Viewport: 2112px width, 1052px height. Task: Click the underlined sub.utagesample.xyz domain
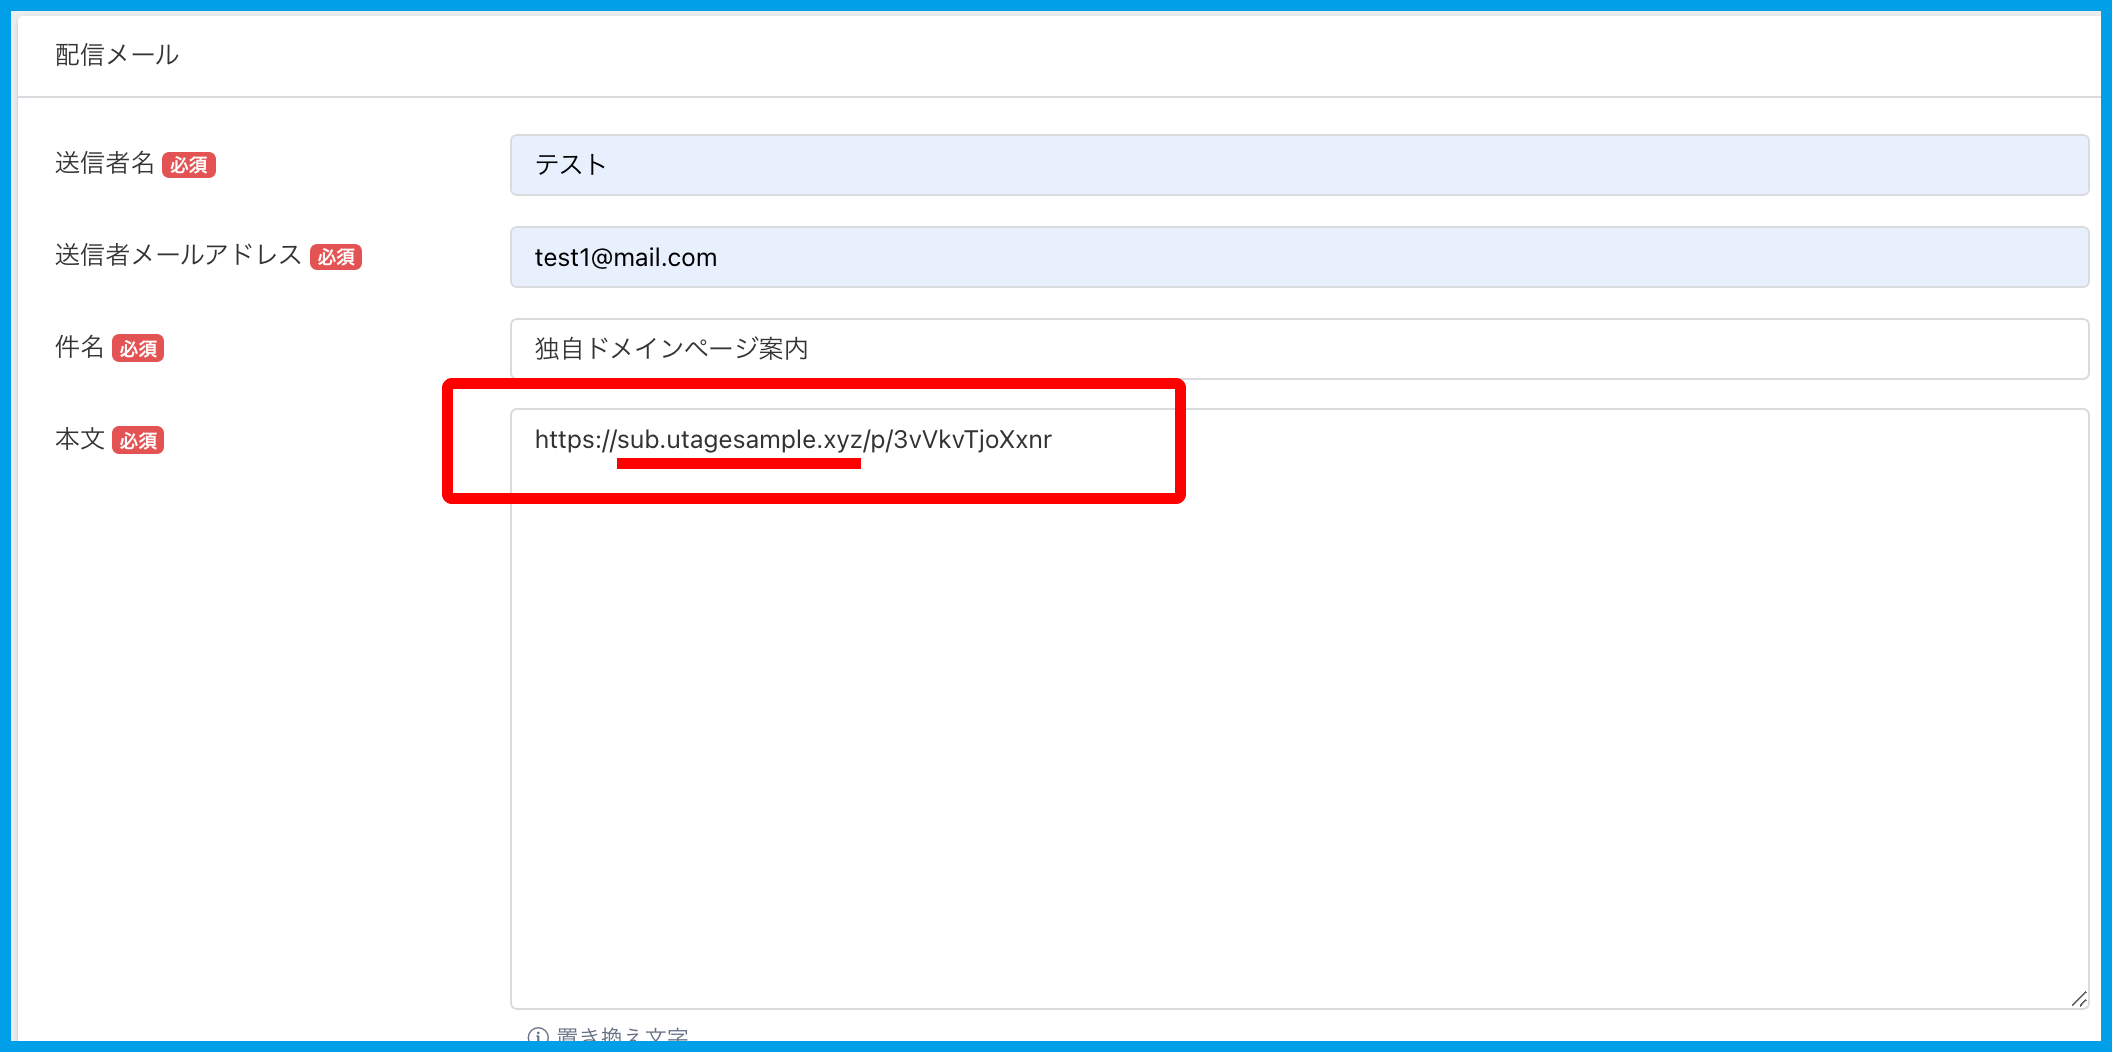[x=739, y=440]
